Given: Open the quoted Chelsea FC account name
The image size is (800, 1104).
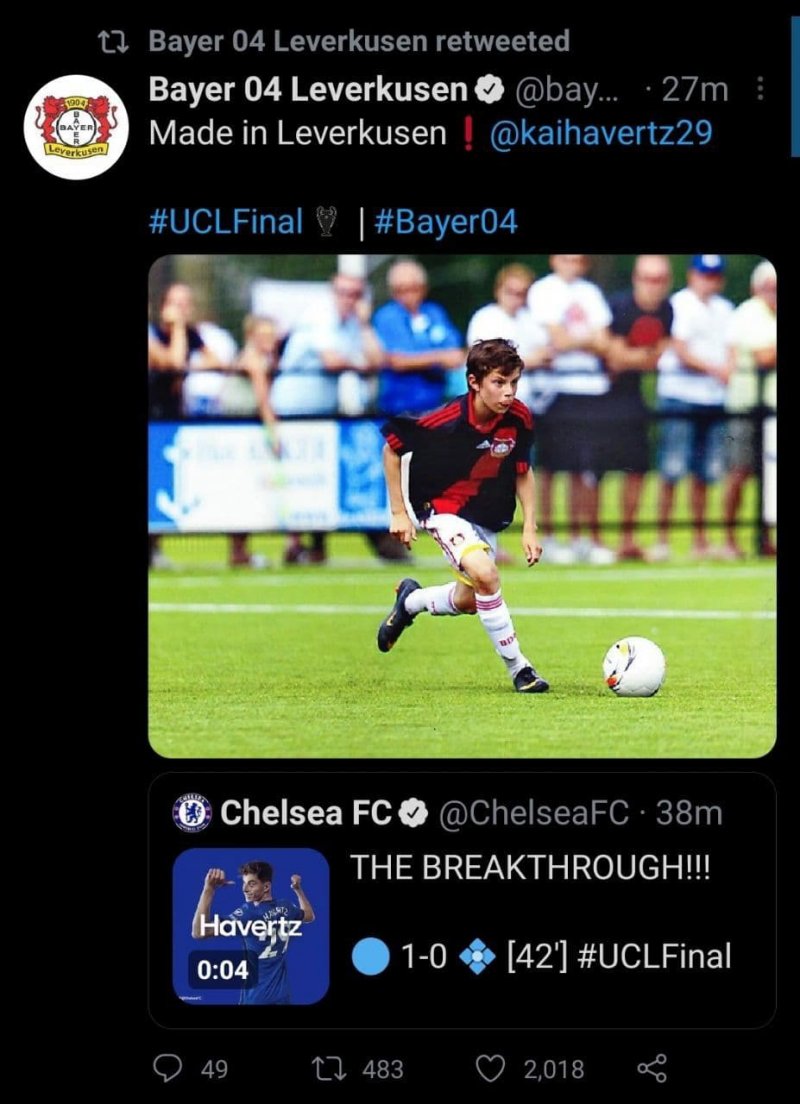Looking at the screenshot, I should [307, 813].
